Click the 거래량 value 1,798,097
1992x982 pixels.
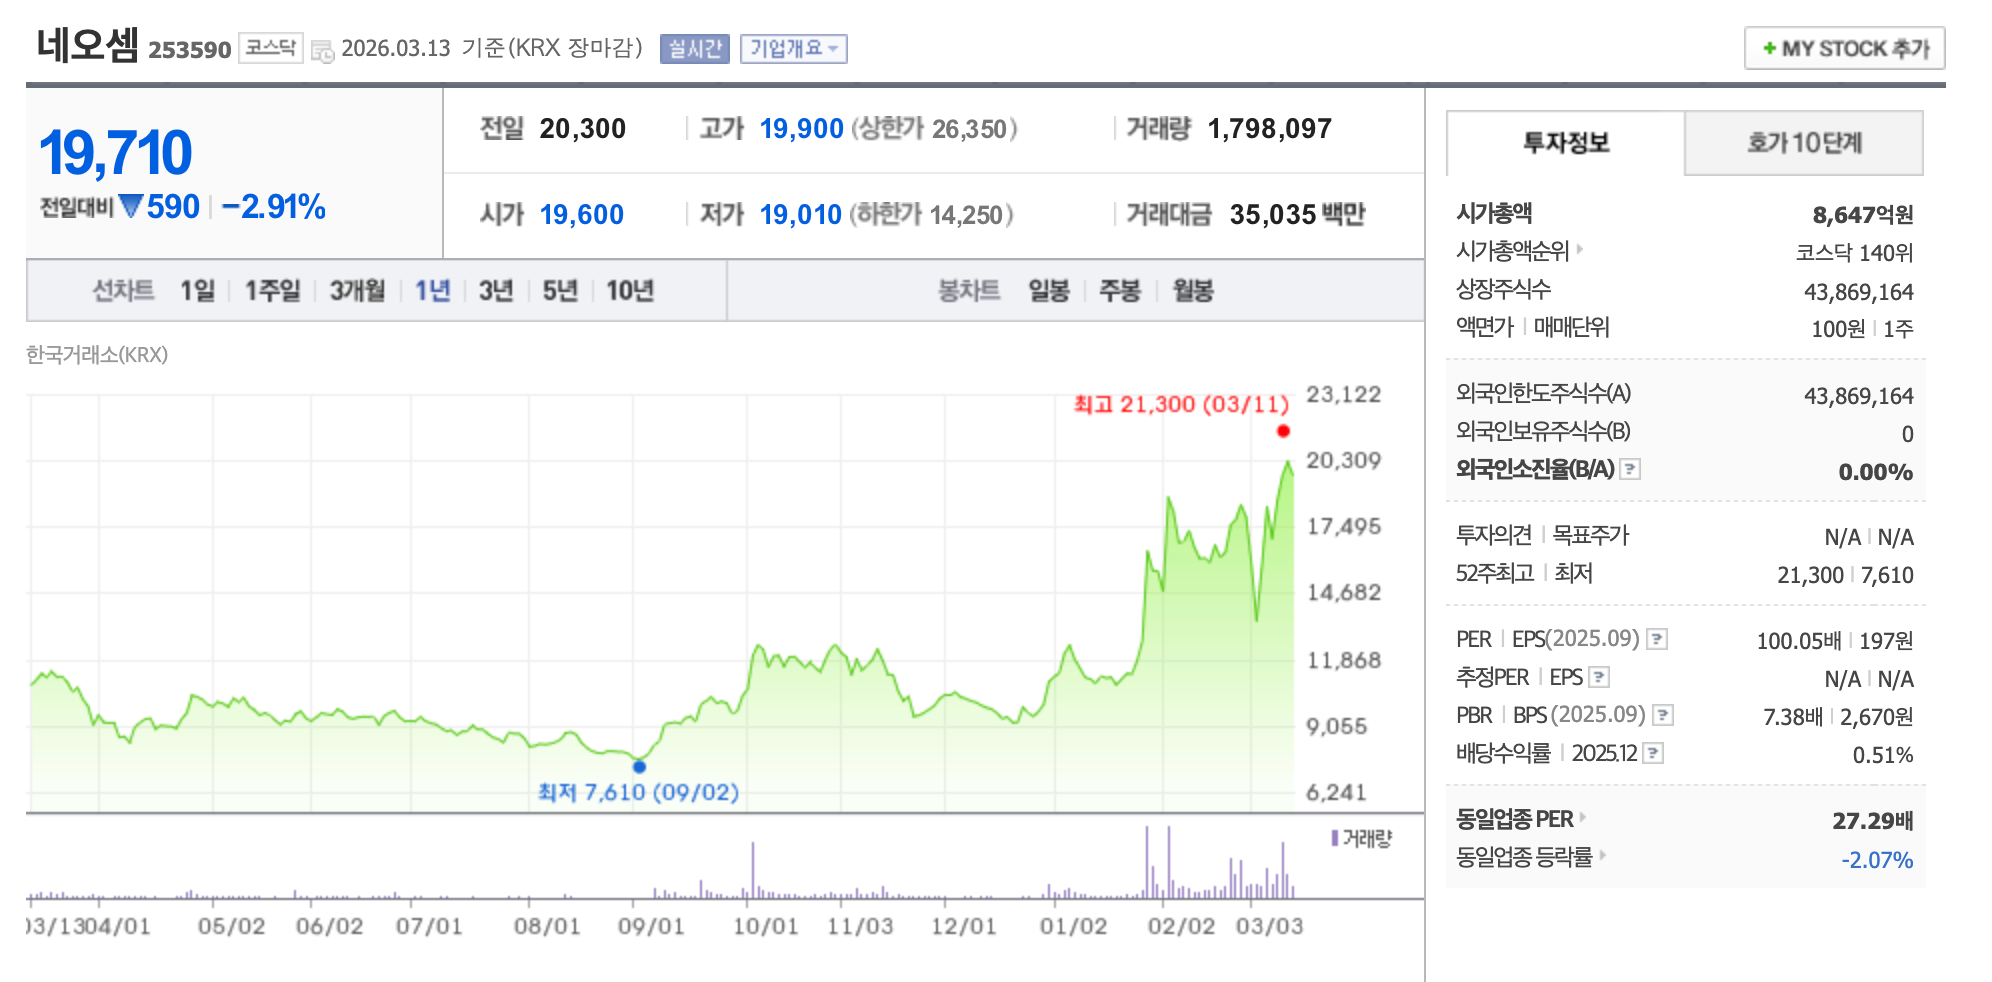click(x=1270, y=129)
